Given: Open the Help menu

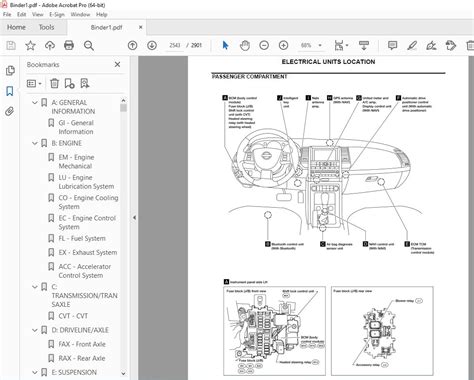Looking at the screenshot, I should (101, 14).
